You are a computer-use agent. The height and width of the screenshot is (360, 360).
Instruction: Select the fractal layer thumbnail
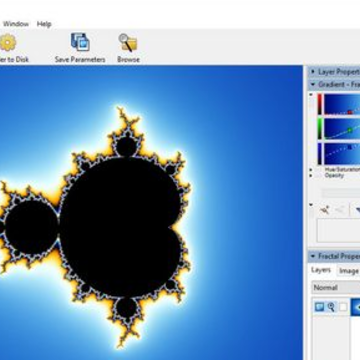click(x=355, y=307)
